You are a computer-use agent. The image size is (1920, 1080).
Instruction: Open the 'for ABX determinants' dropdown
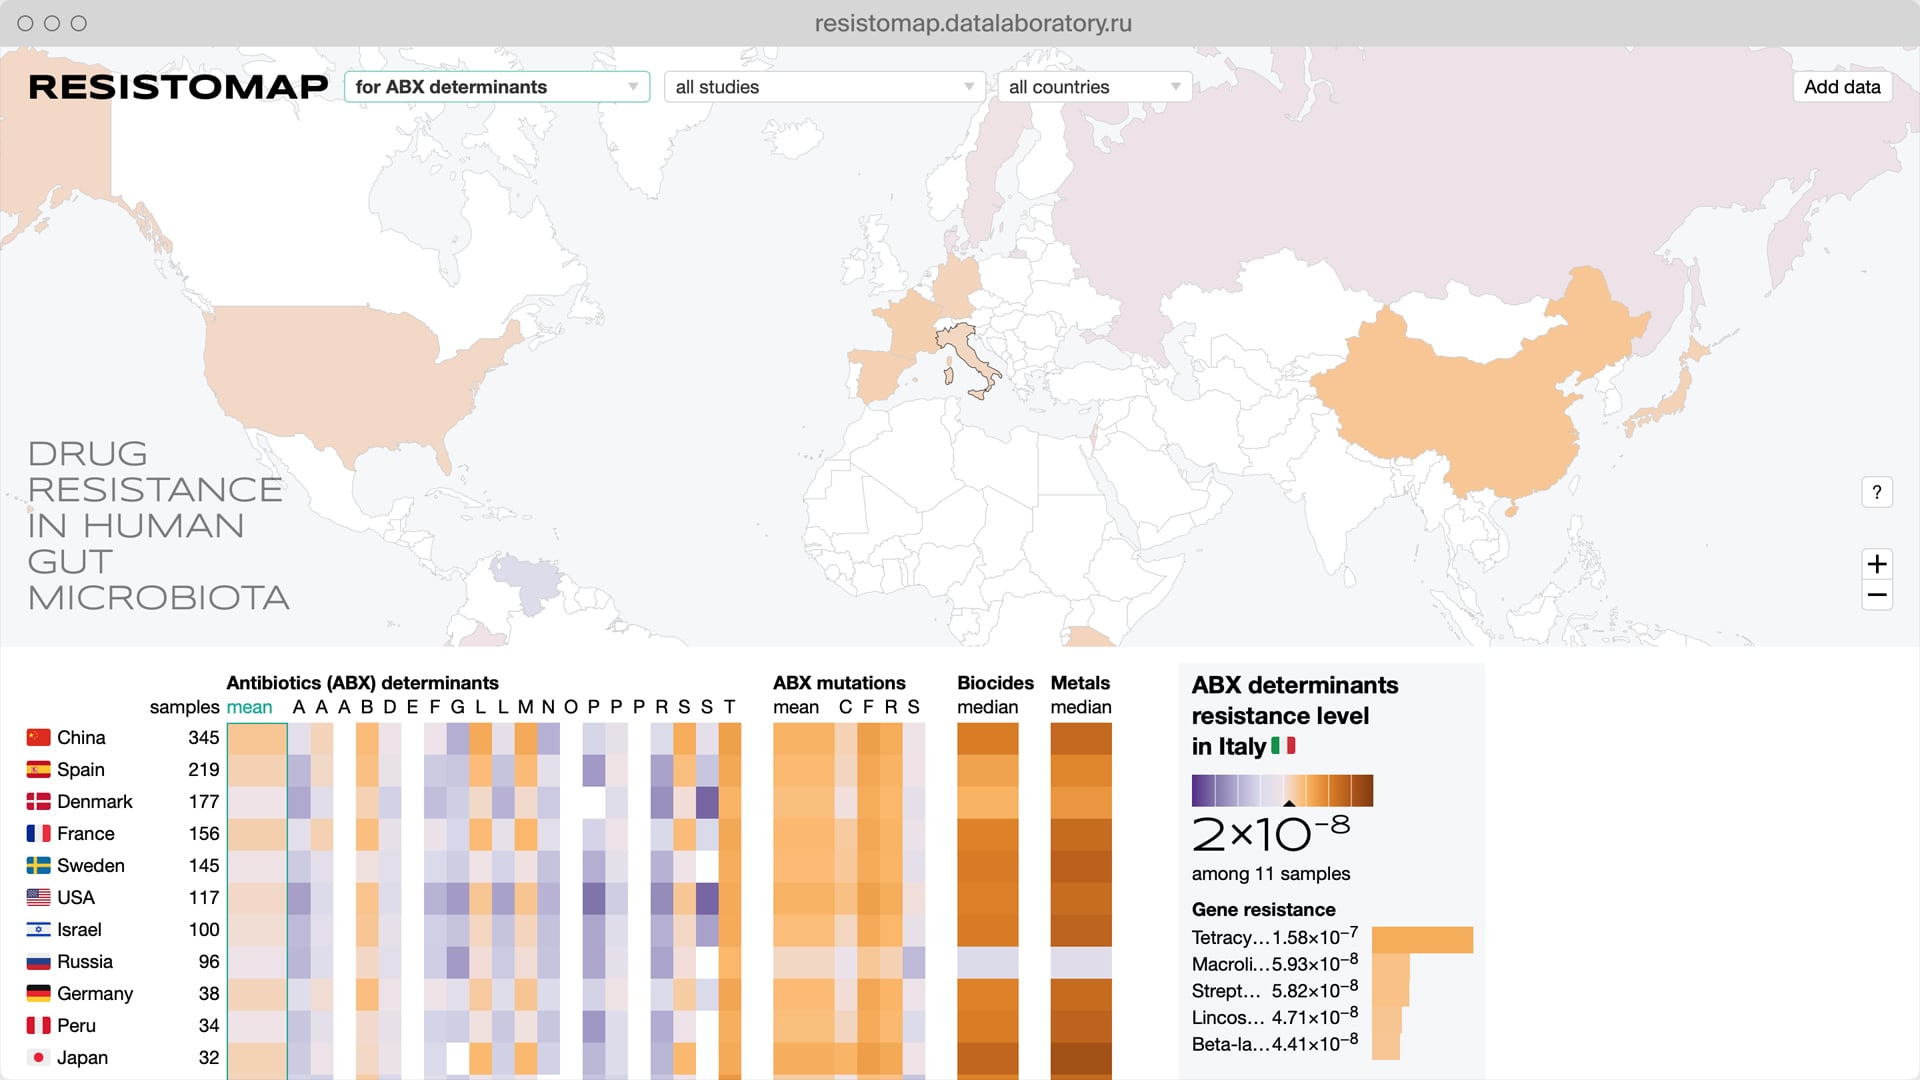pyautogui.click(x=496, y=87)
